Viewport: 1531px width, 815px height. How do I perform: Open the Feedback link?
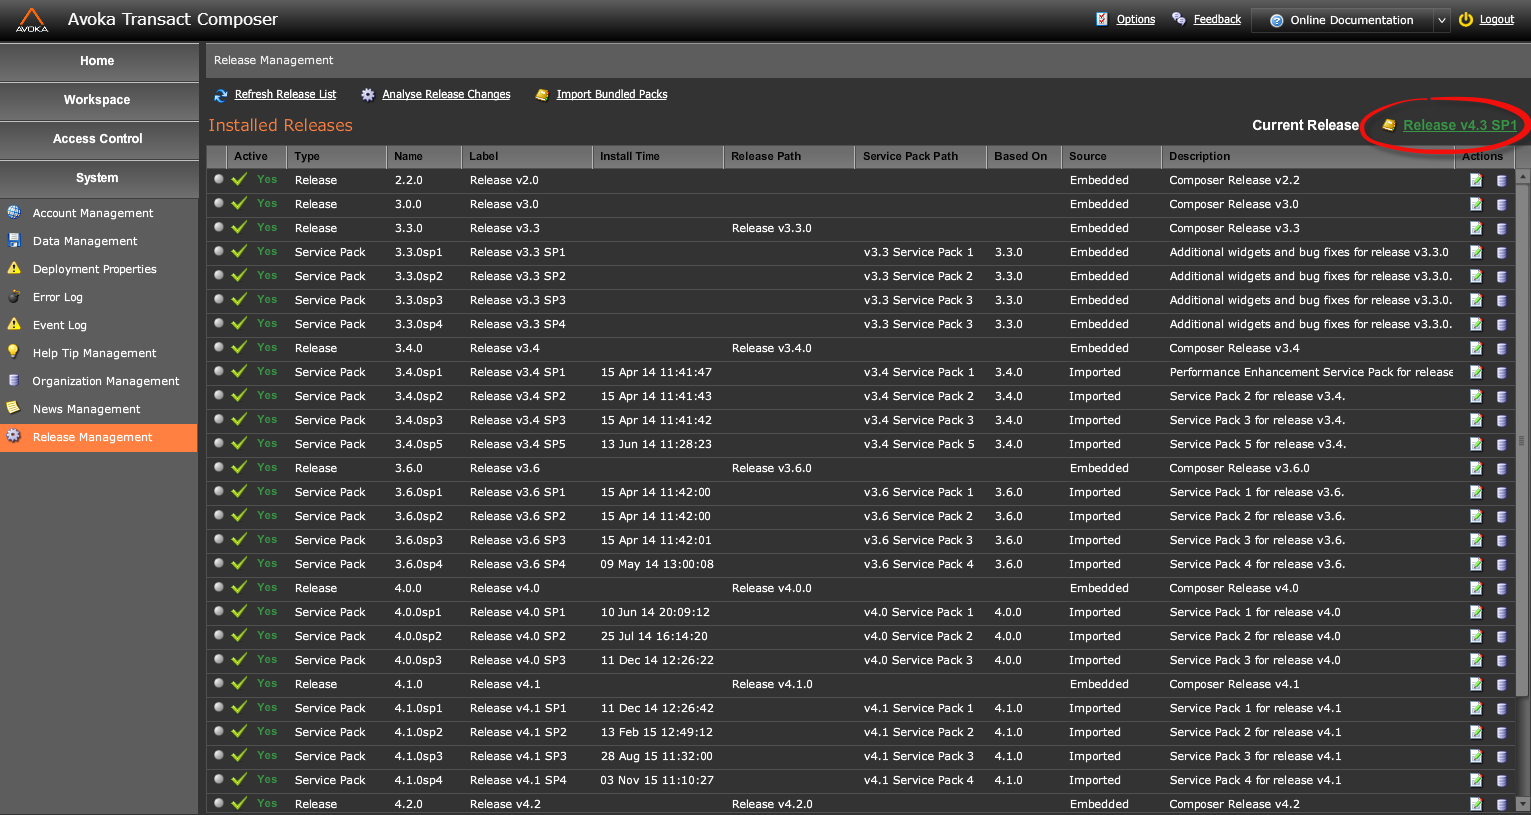click(1217, 19)
